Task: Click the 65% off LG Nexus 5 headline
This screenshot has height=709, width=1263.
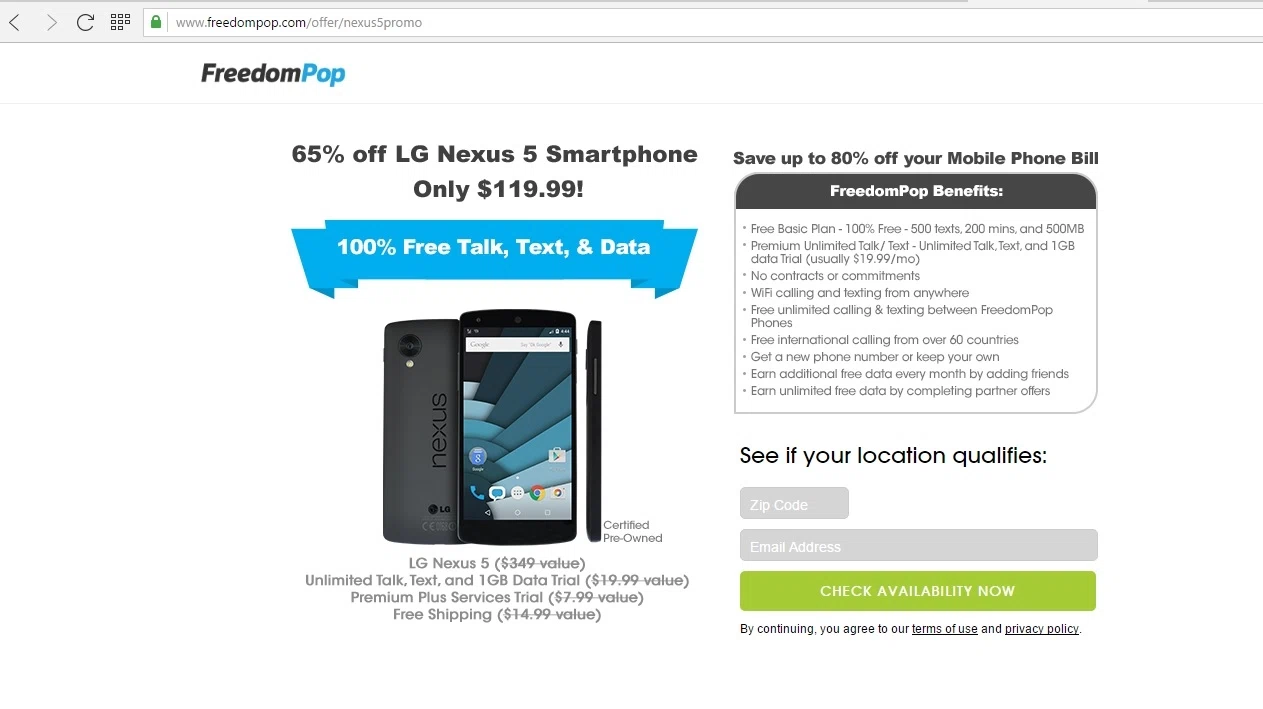Action: point(494,171)
